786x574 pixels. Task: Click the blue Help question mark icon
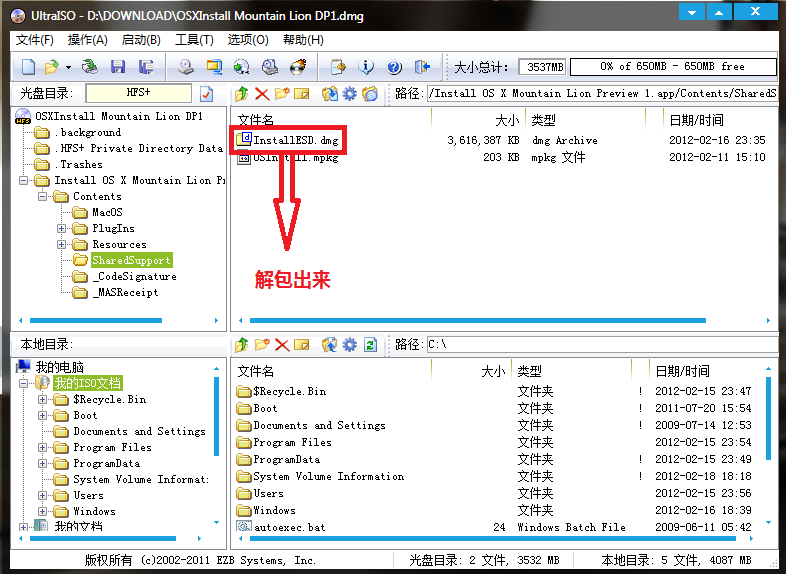(394, 67)
